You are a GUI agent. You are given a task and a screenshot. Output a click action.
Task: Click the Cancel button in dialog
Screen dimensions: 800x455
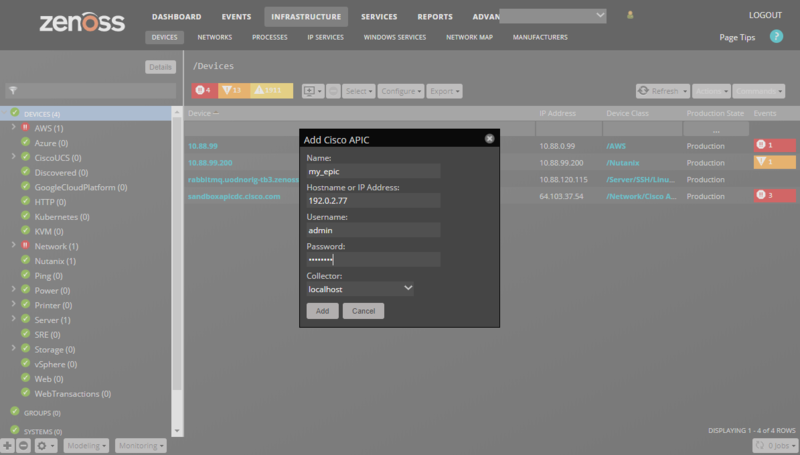tap(363, 311)
